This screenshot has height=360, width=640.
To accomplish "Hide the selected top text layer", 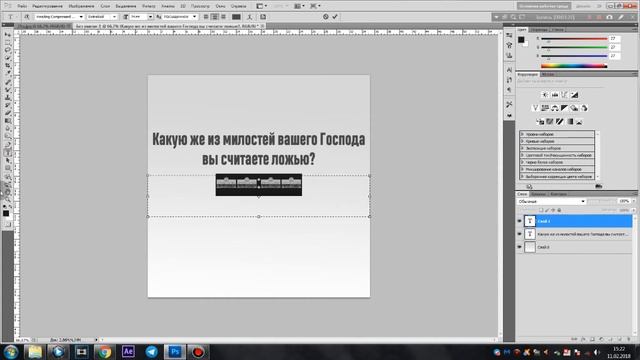I will coord(520,221).
